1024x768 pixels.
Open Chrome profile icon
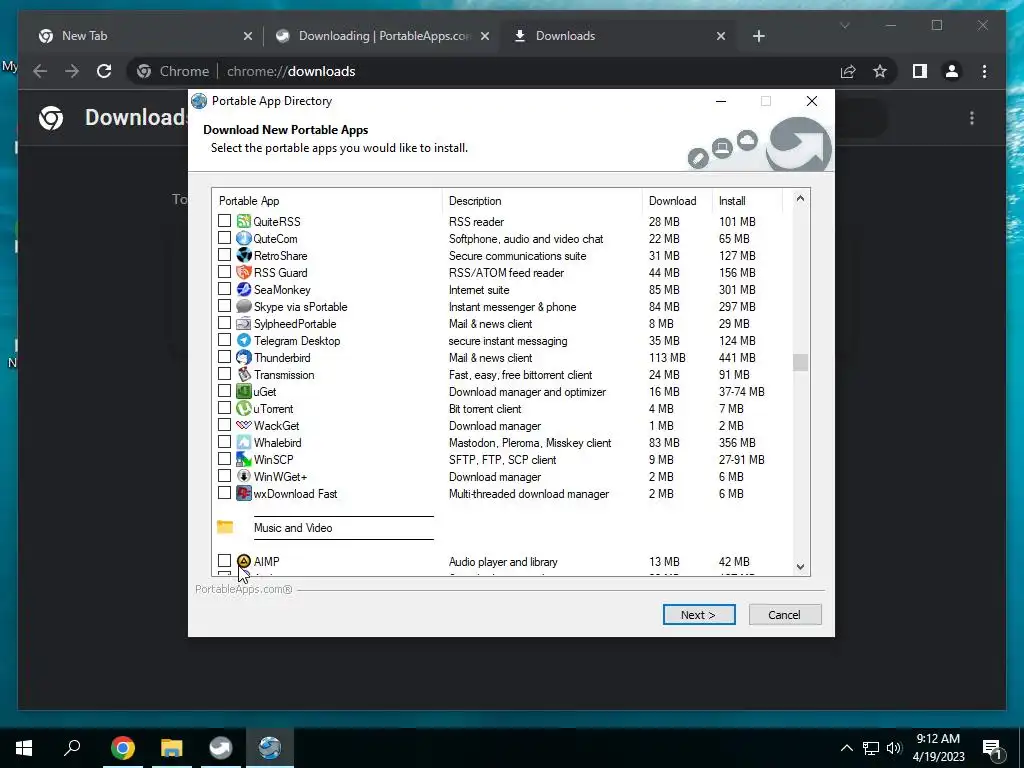point(952,71)
